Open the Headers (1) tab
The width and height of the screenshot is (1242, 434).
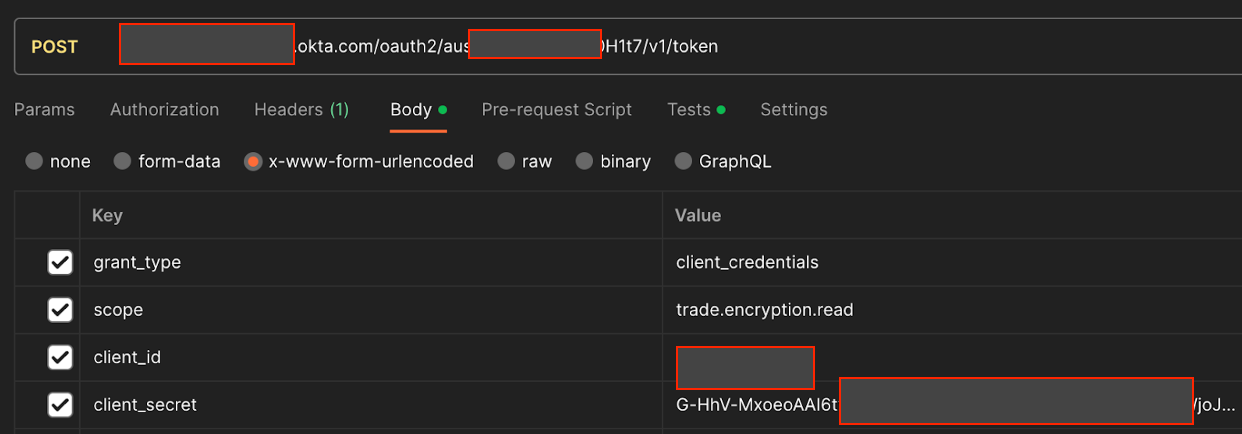pos(301,110)
